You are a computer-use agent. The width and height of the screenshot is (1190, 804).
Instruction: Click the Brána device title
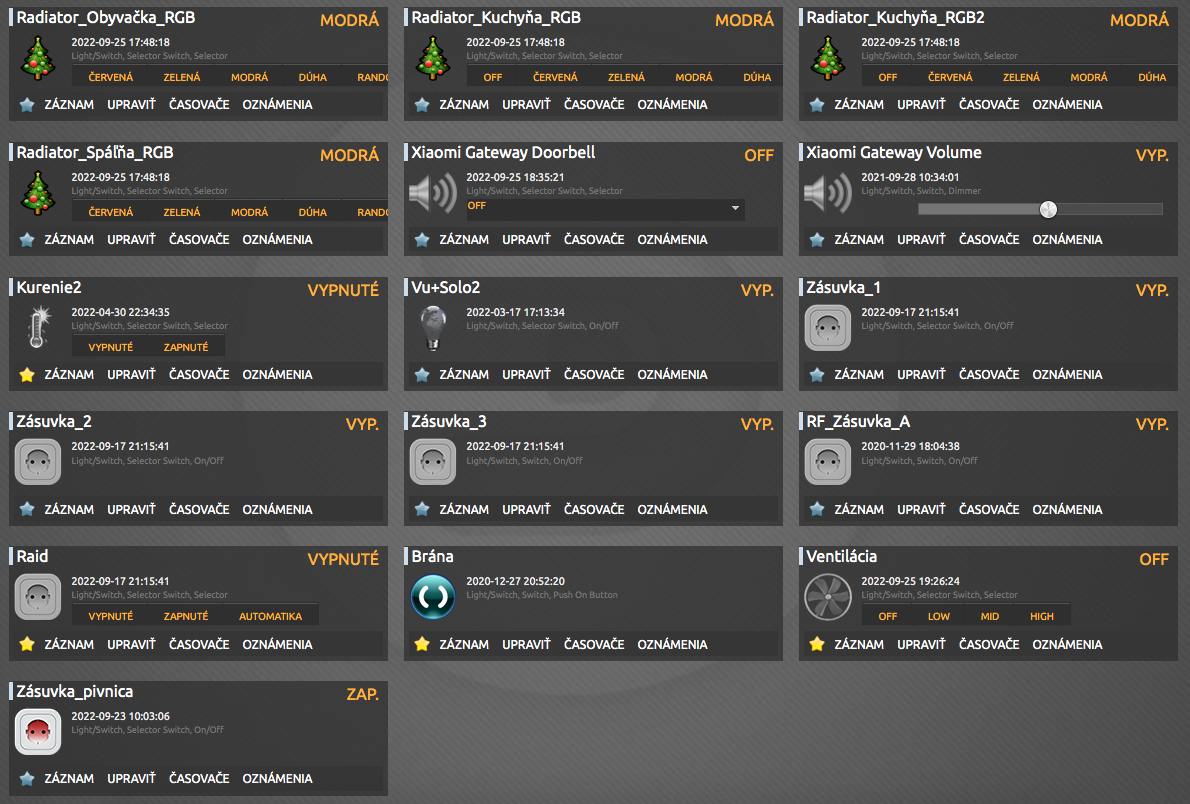433,556
